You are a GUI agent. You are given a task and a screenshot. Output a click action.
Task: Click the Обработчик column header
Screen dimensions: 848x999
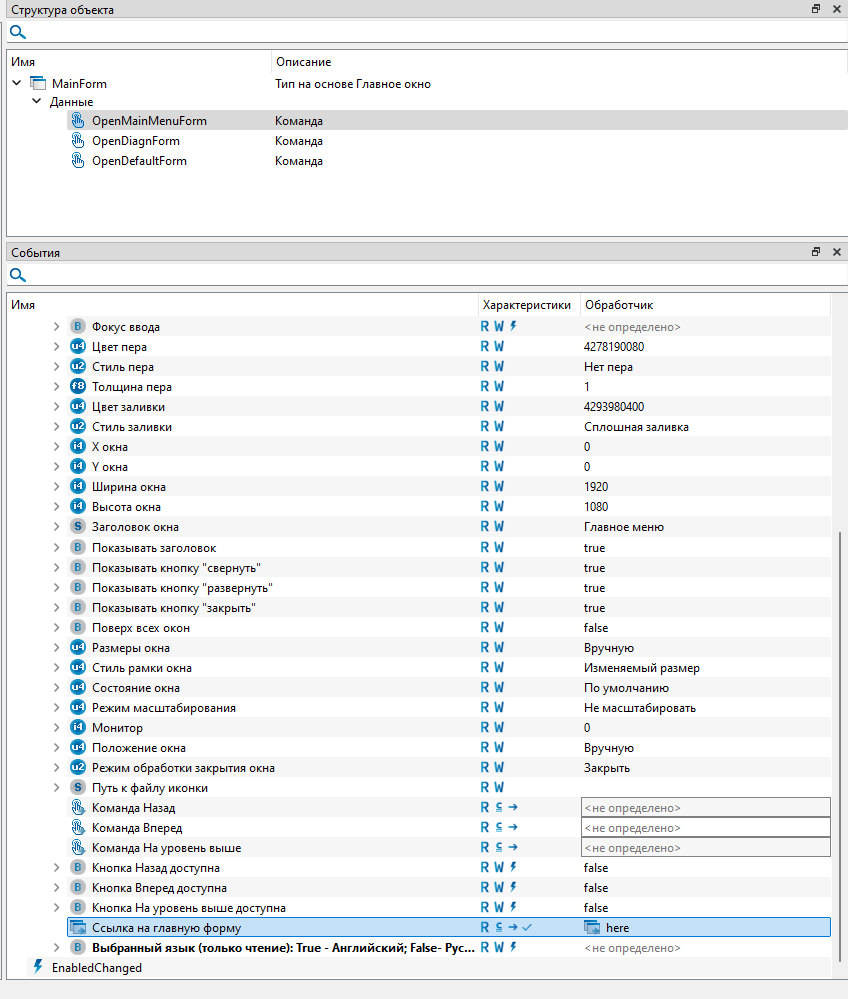tap(618, 304)
